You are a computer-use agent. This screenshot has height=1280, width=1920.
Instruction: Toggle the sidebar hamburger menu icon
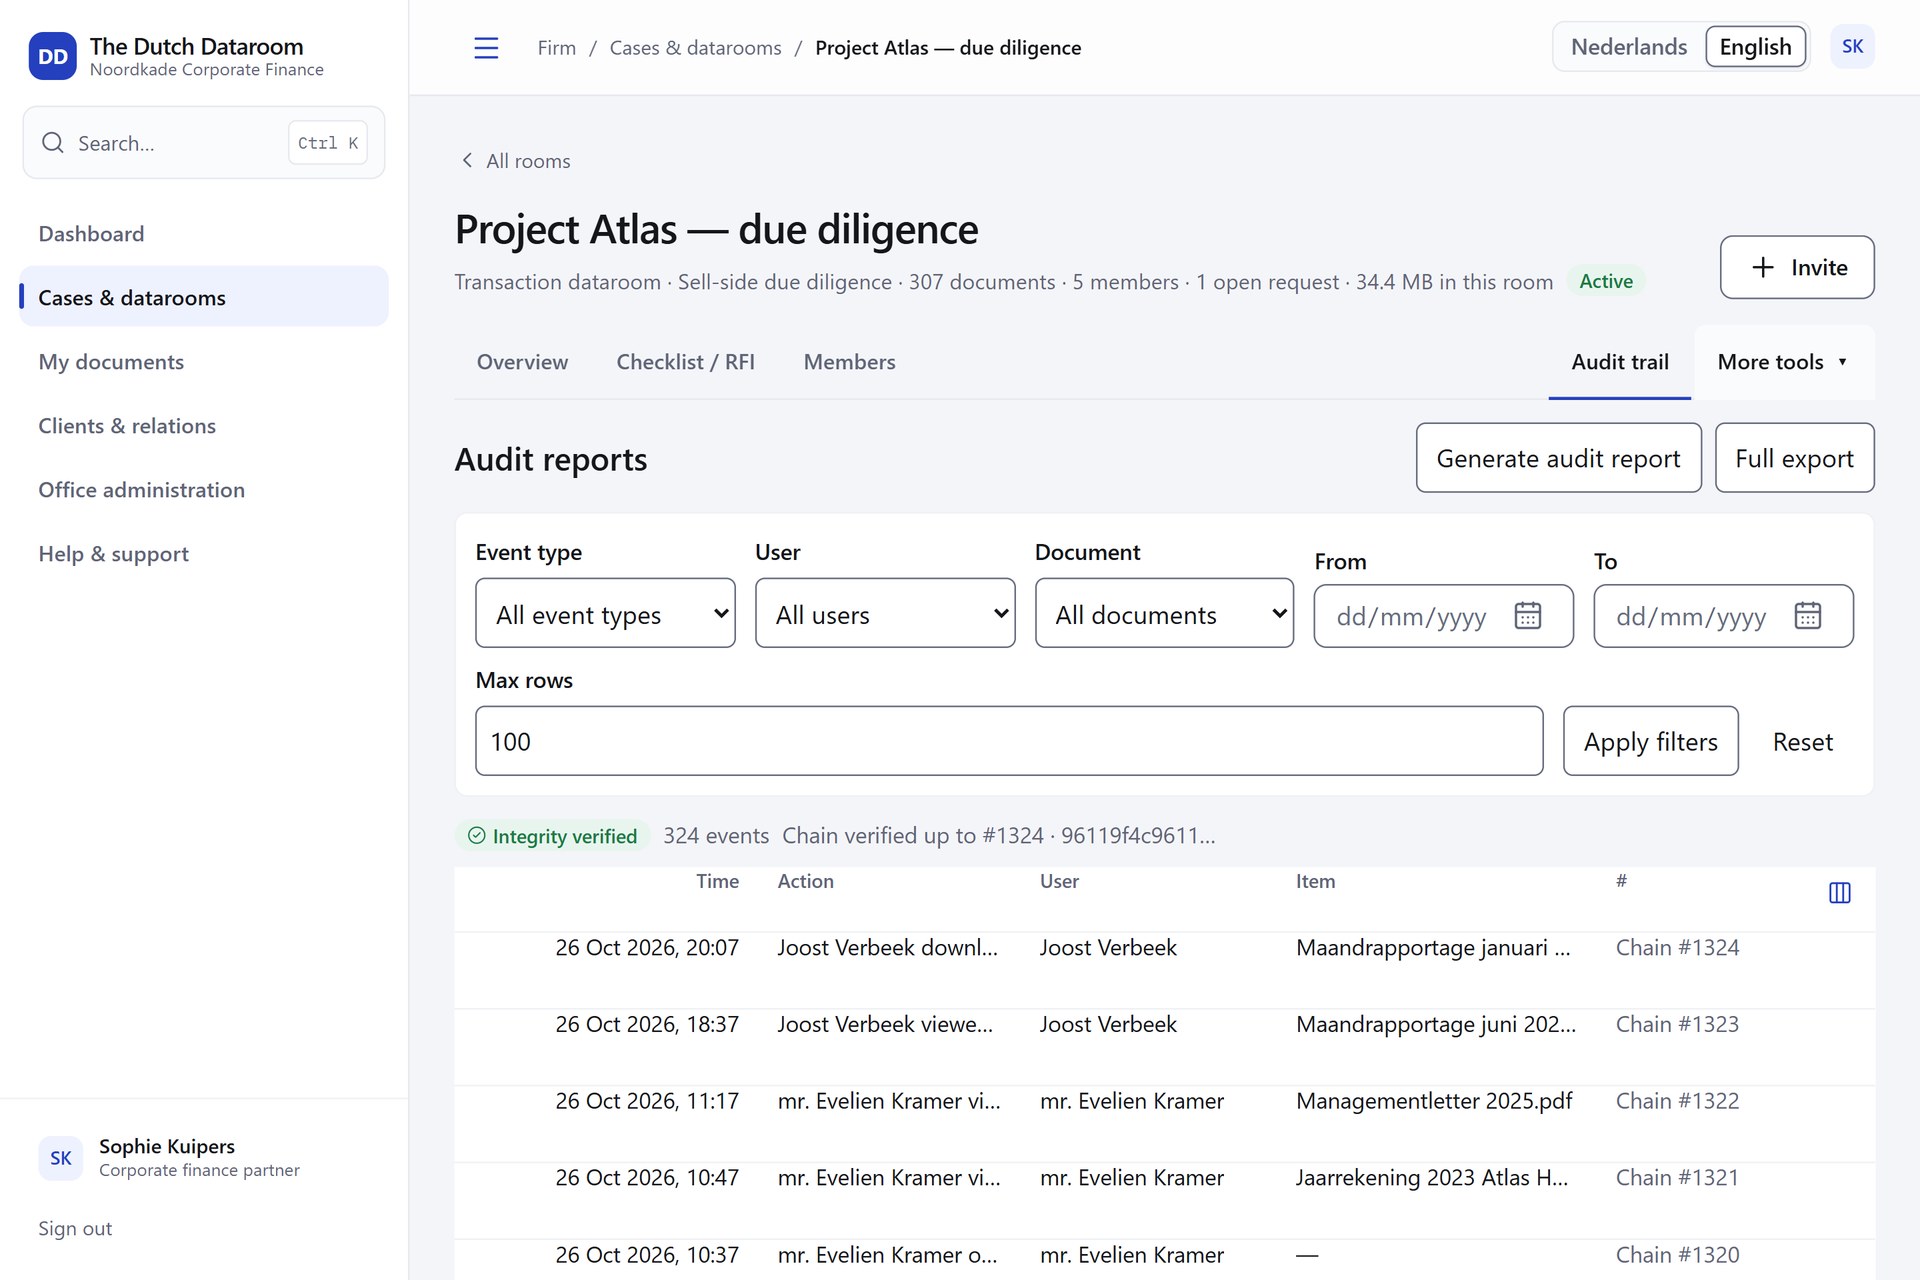point(486,48)
